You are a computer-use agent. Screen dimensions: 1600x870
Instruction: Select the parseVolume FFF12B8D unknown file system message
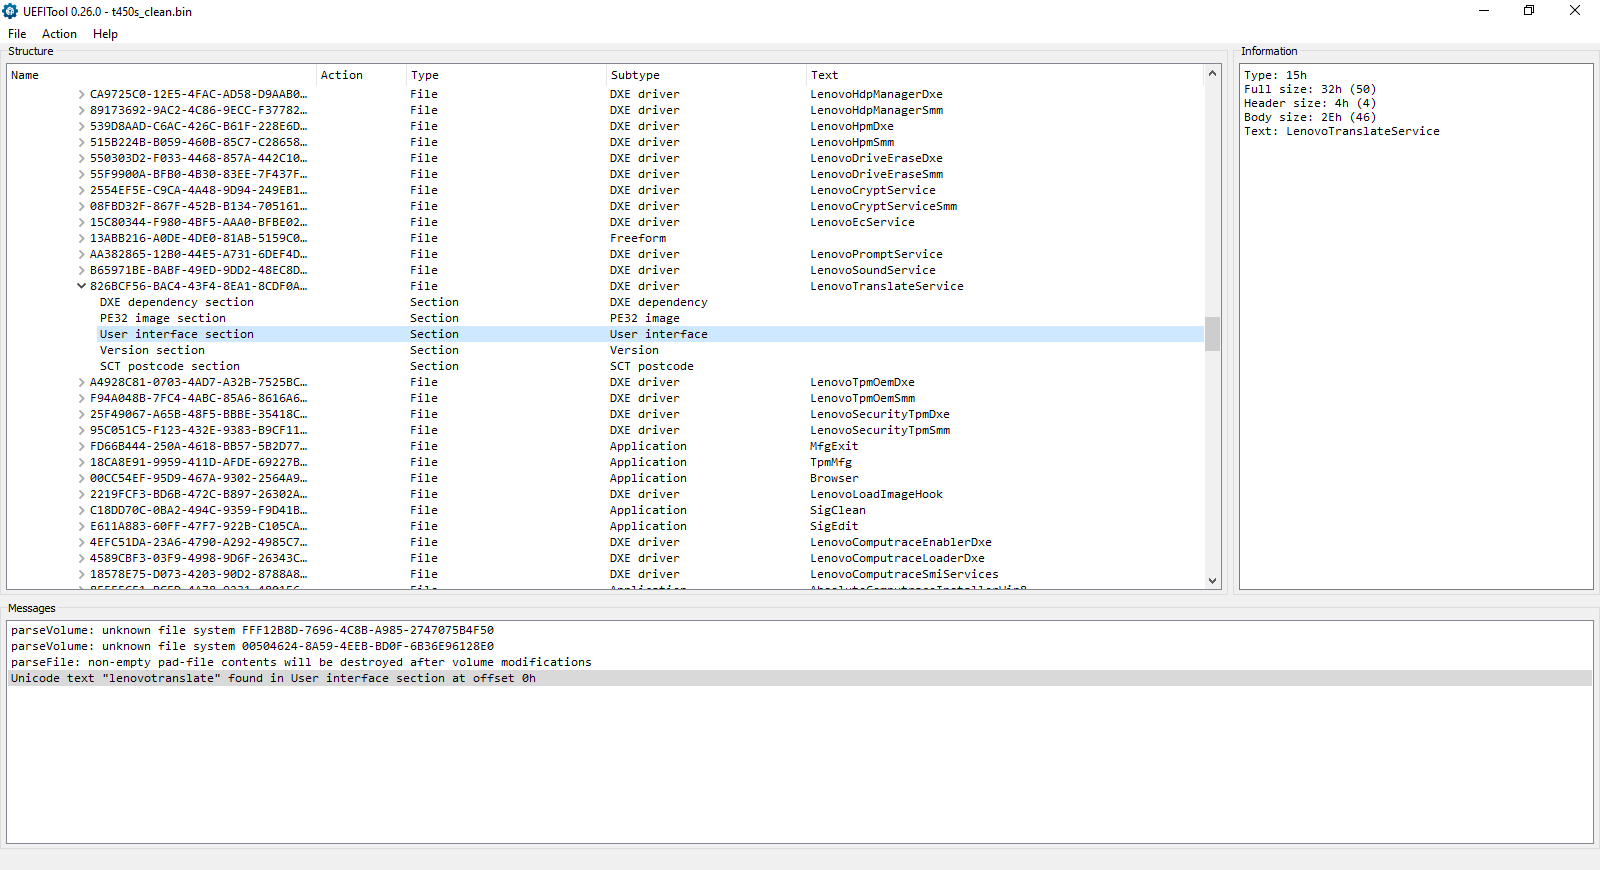(x=800, y=630)
